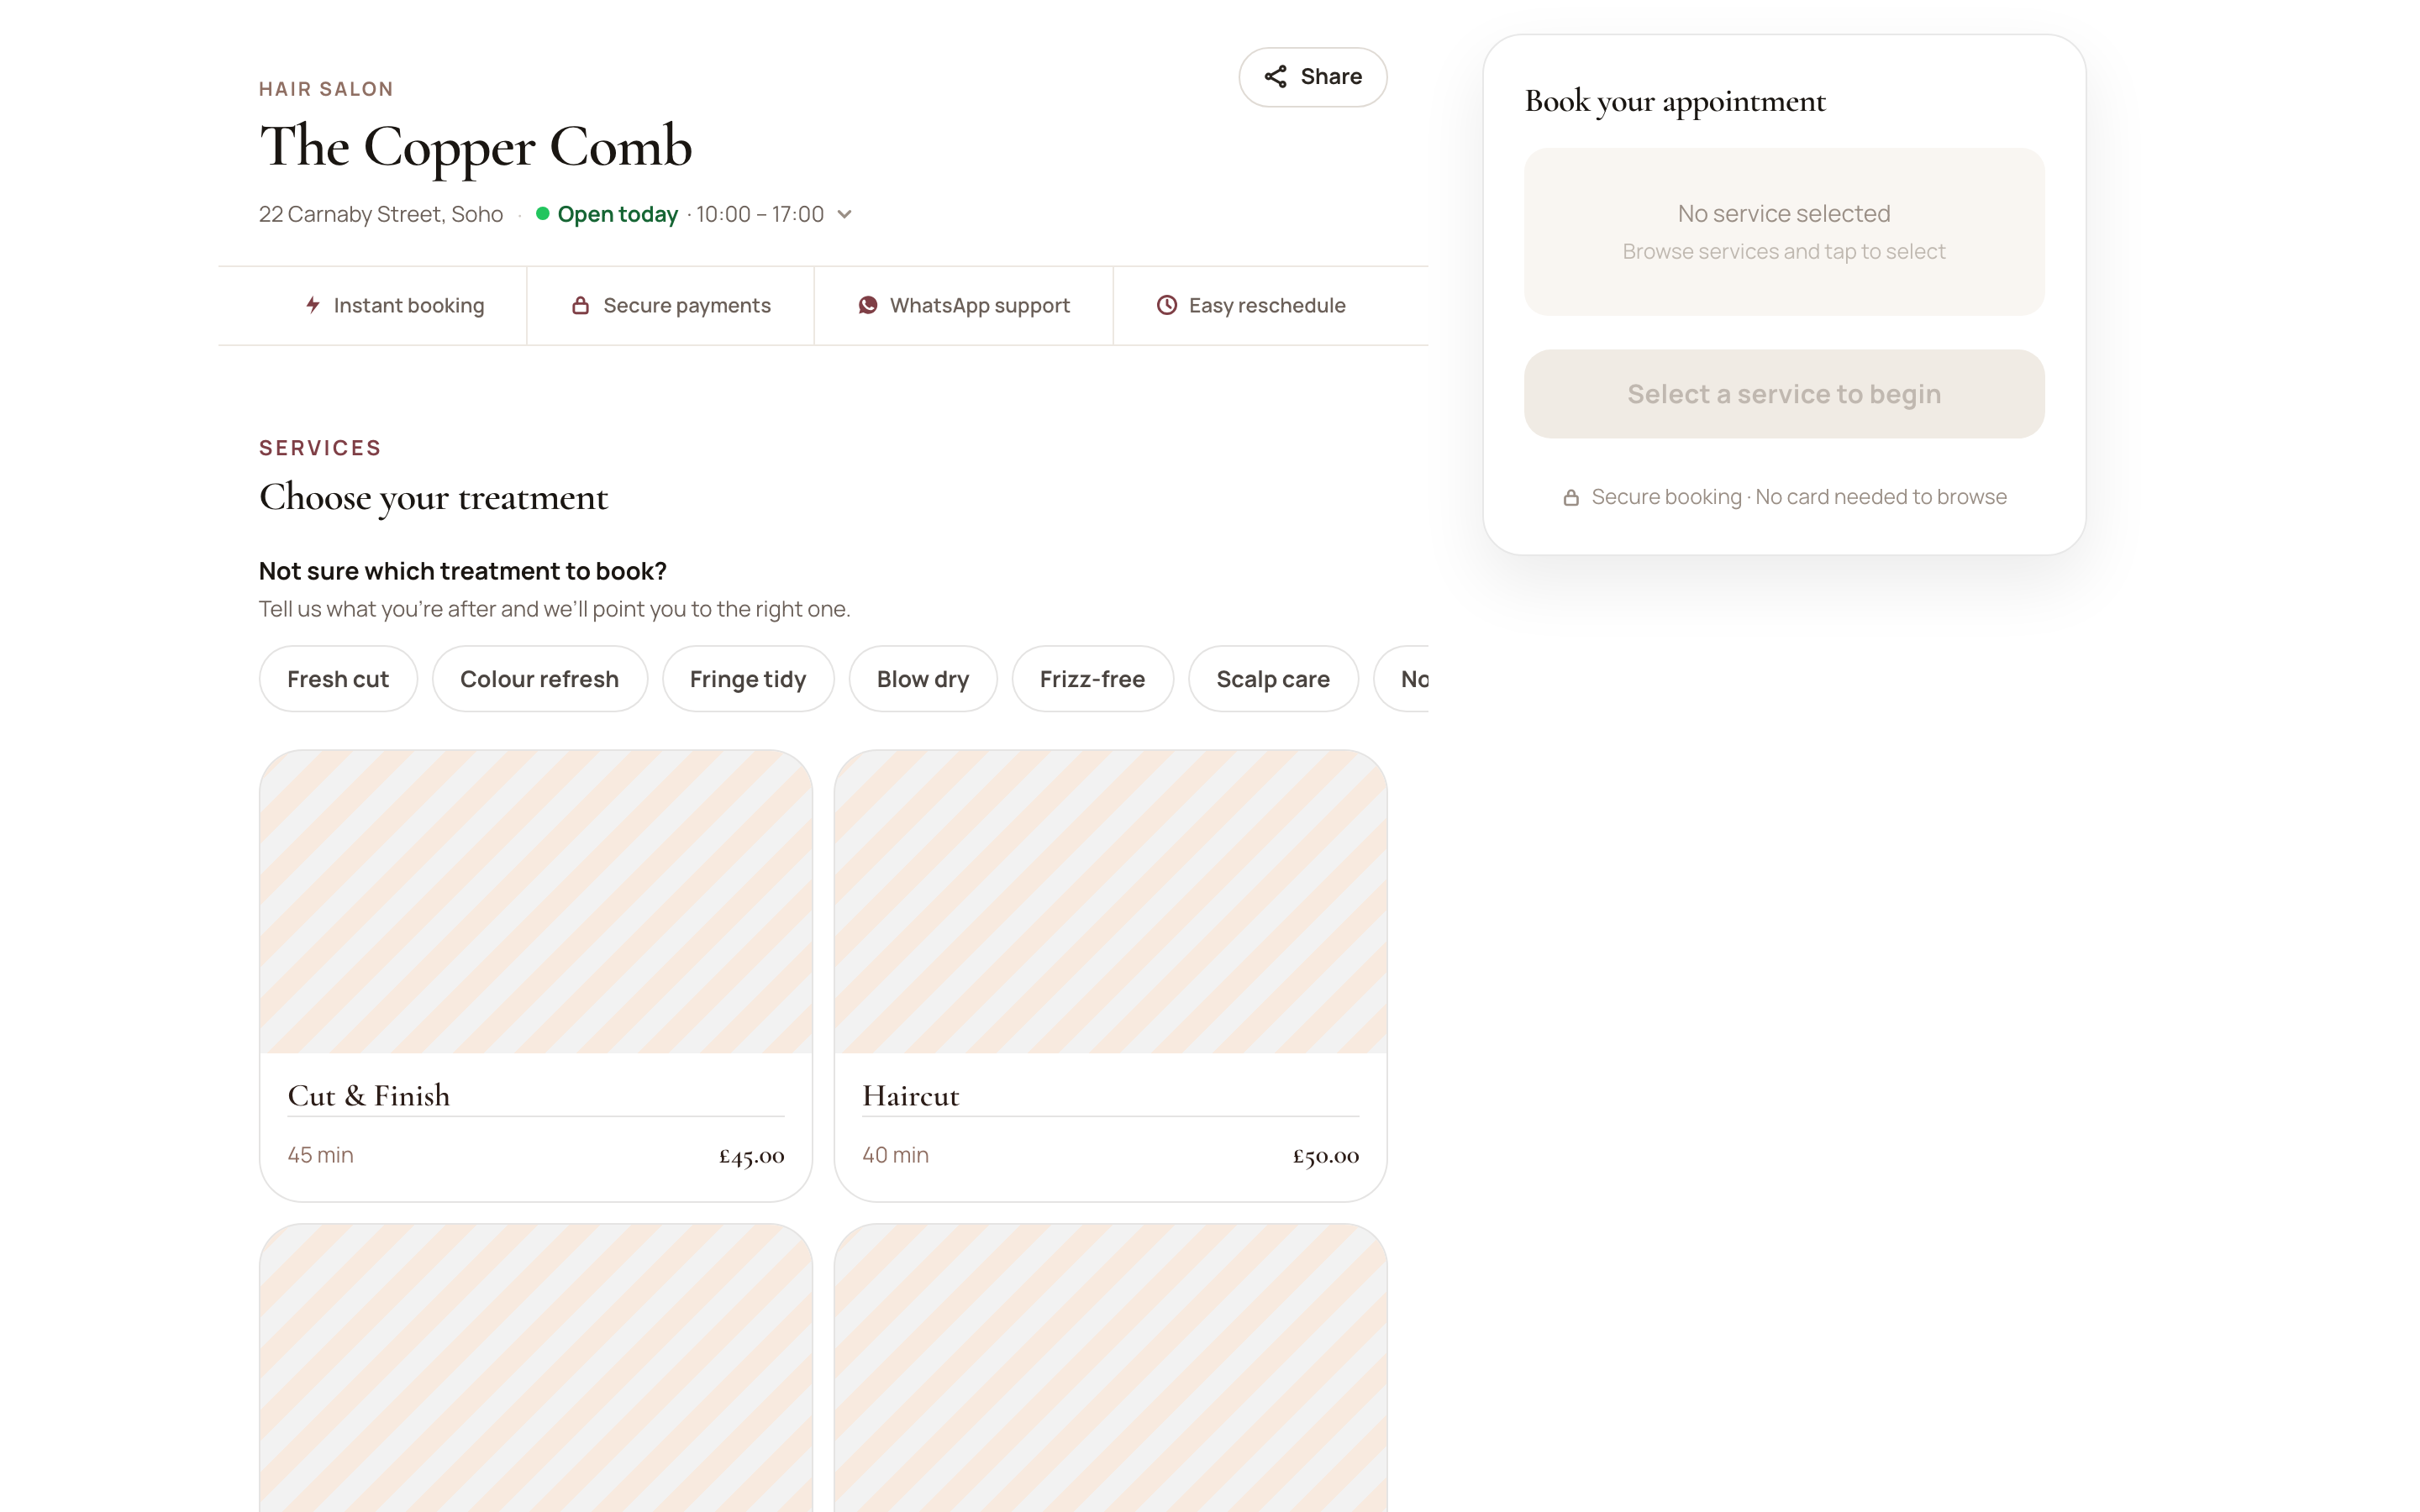Open the Haircut service image
Viewport: 2420px width, 1512px height.
tap(1111, 902)
